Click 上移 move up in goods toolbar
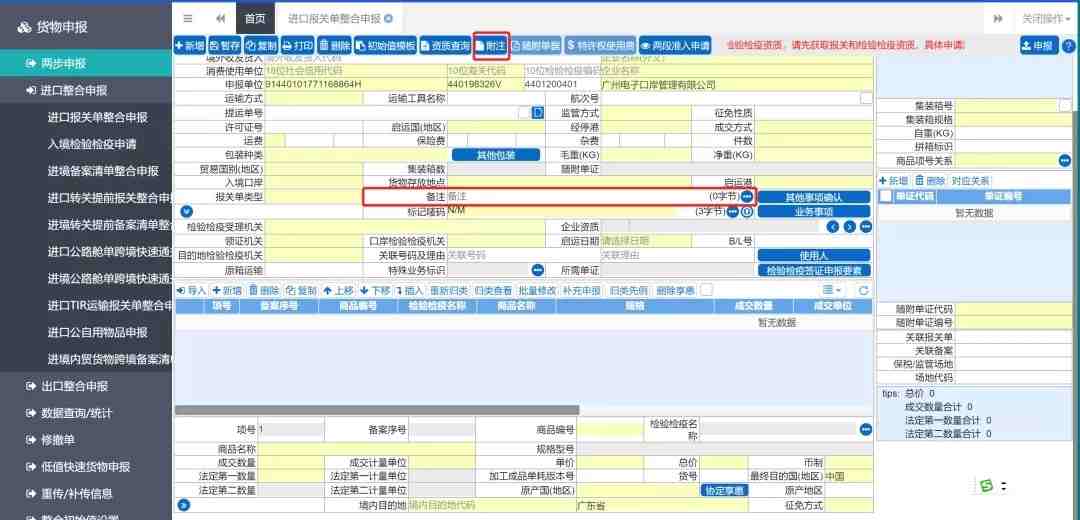This screenshot has width=1080, height=520. point(338,291)
